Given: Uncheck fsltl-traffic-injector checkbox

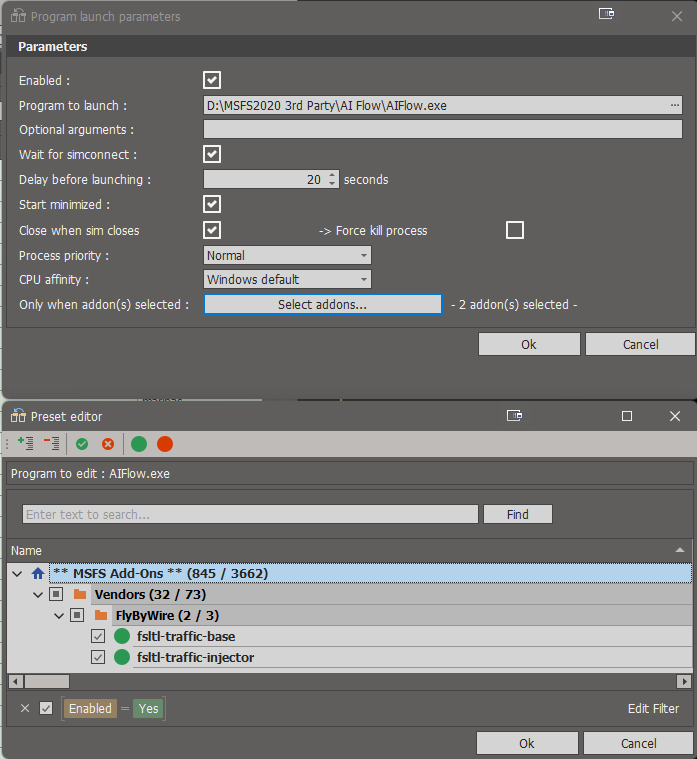Looking at the screenshot, I should pyautogui.click(x=98, y=657).
